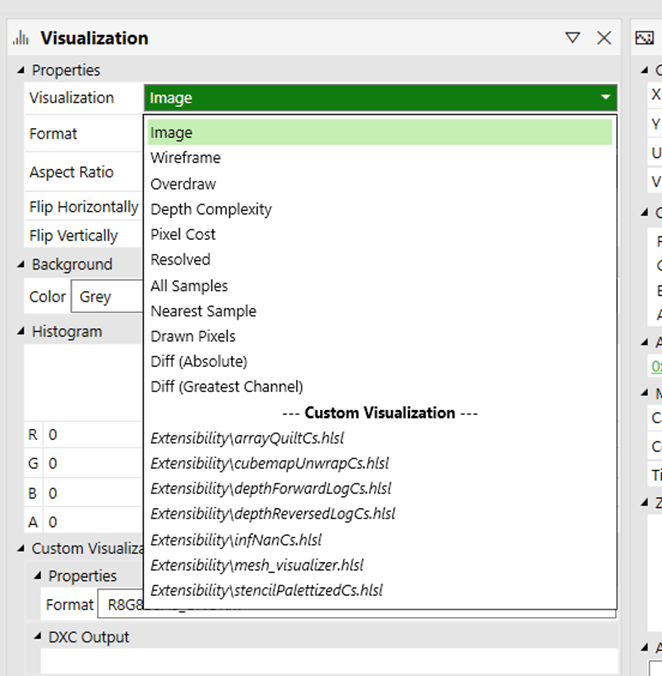Click the Flip Vertically property label
662x676 pixels.
(x=73, y=236)
